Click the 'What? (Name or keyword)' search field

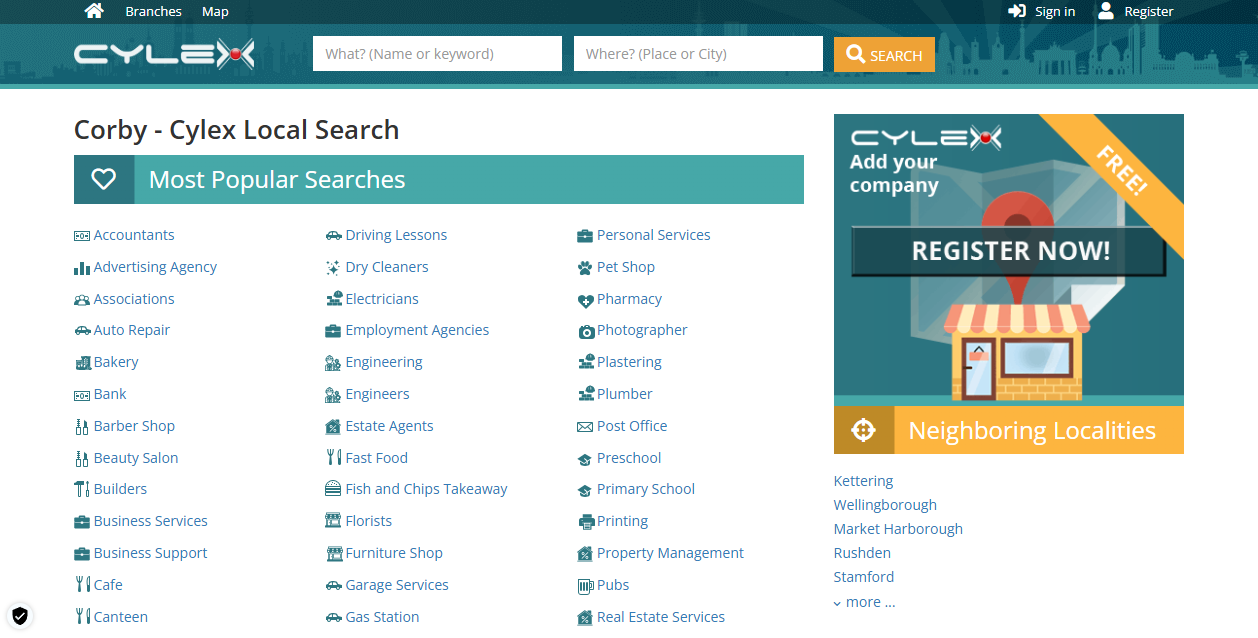[x=437, y=53]
